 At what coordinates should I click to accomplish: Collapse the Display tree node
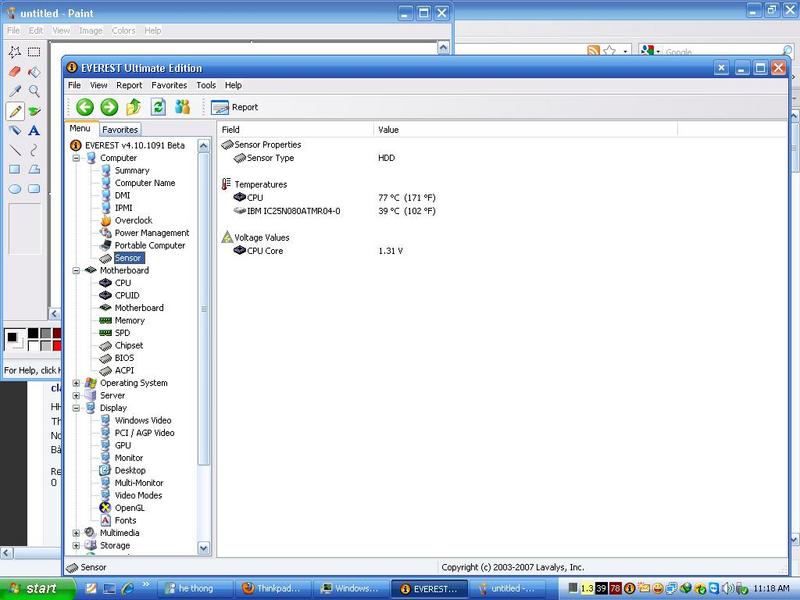click(x=76, y=408)
